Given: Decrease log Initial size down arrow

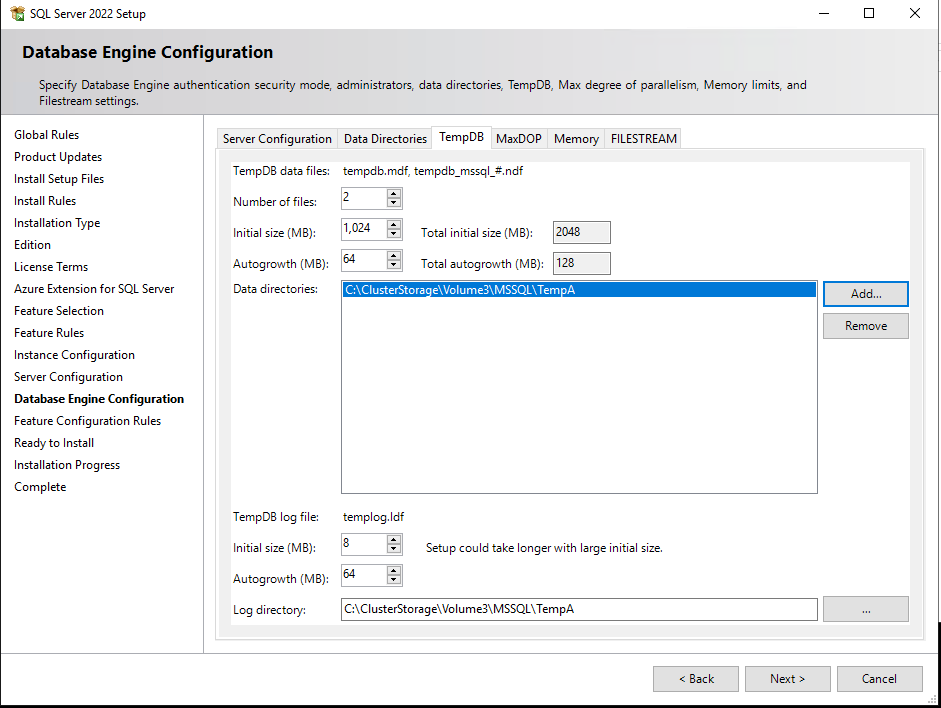Looking at the screenshot, I should click(394, 549).
